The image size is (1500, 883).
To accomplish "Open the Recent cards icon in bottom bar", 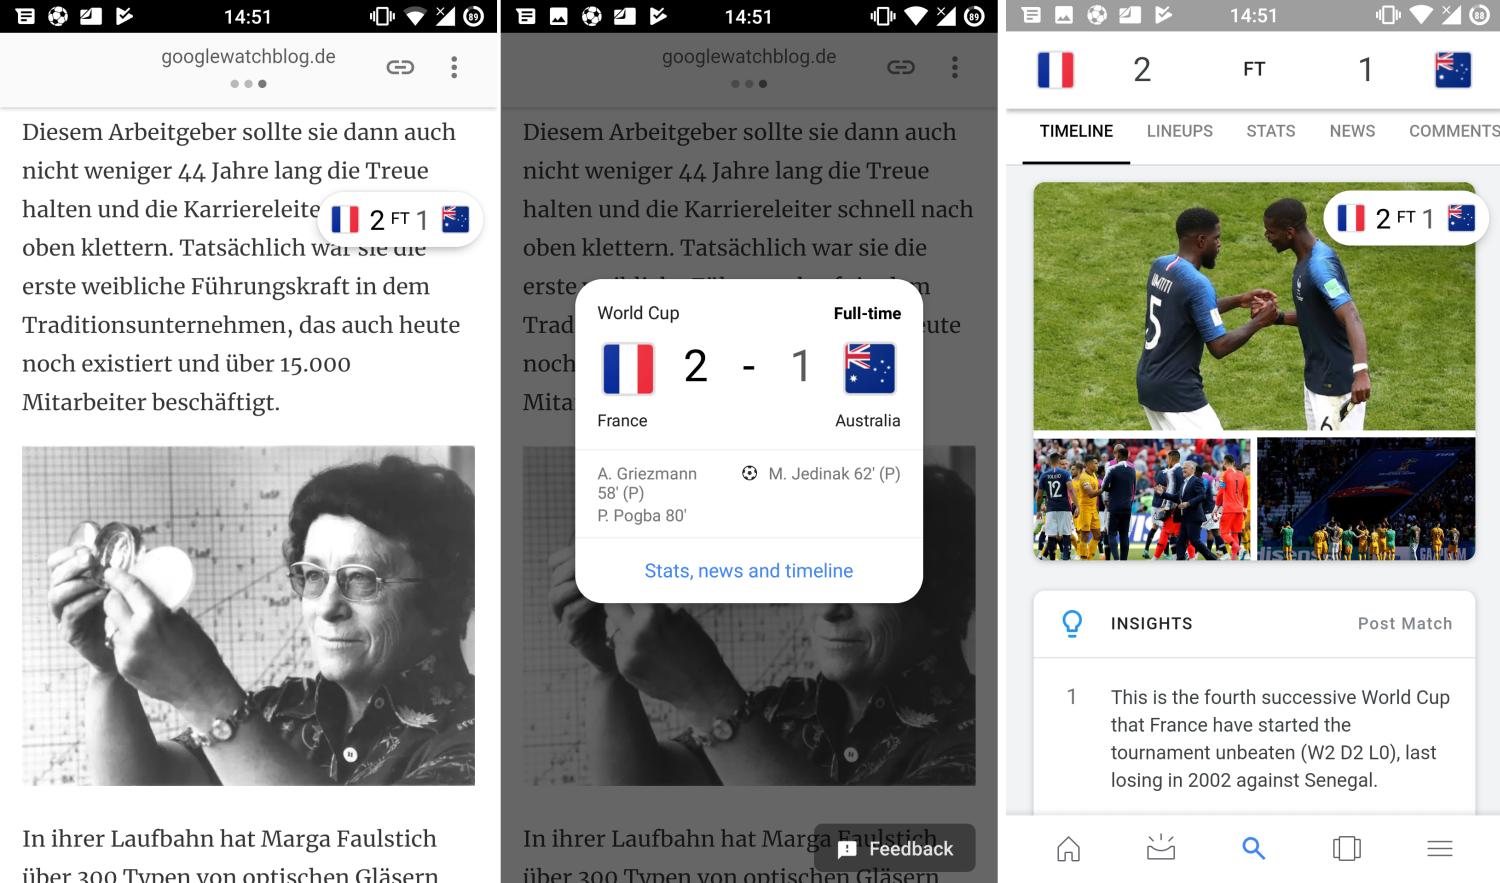I will (x=1347, y=849).
